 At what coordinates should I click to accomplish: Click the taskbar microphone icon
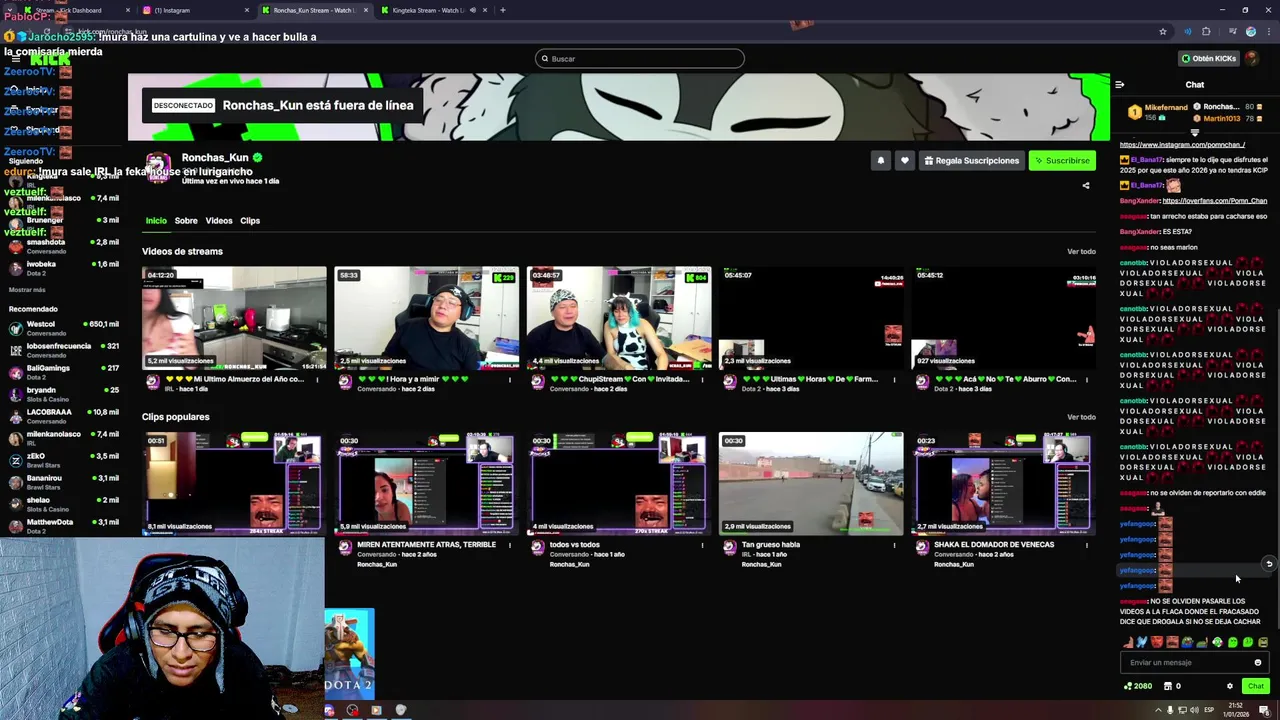tap(1171, 710)
